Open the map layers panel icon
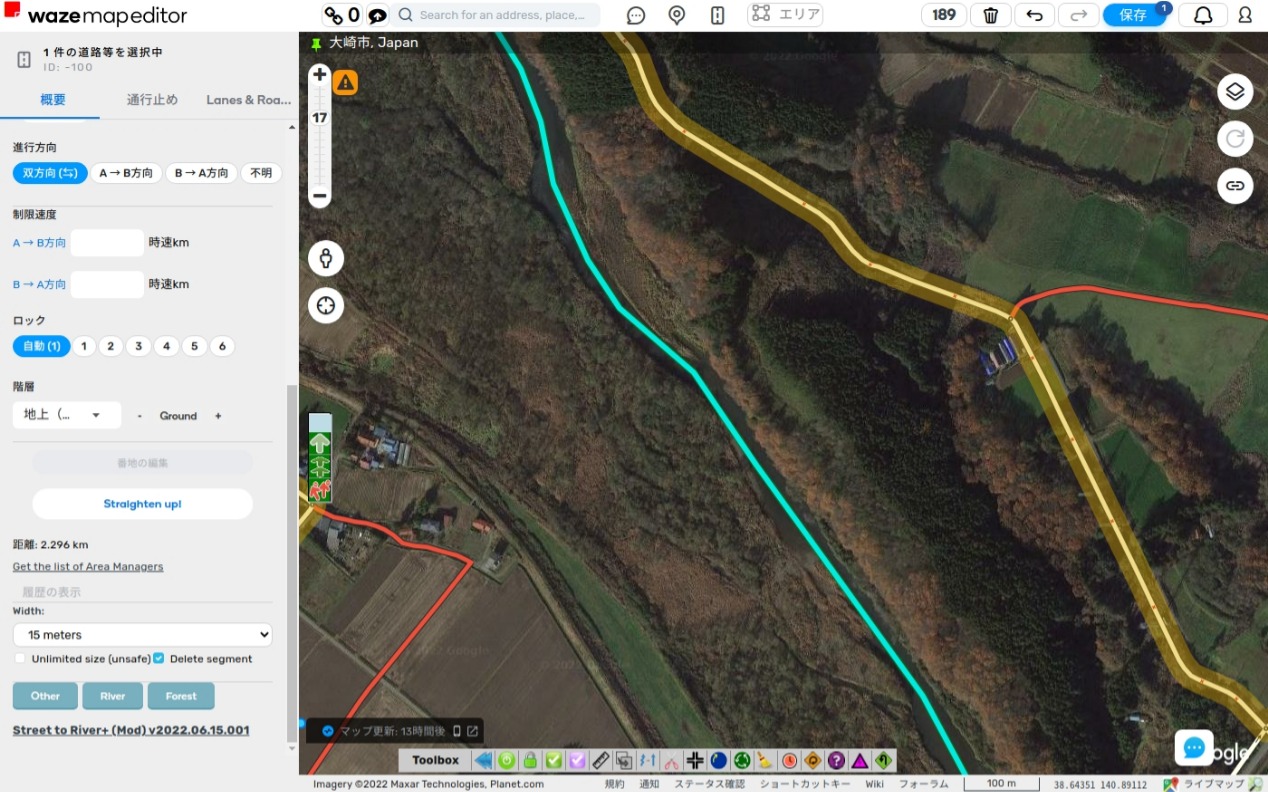 point(1235,92)
